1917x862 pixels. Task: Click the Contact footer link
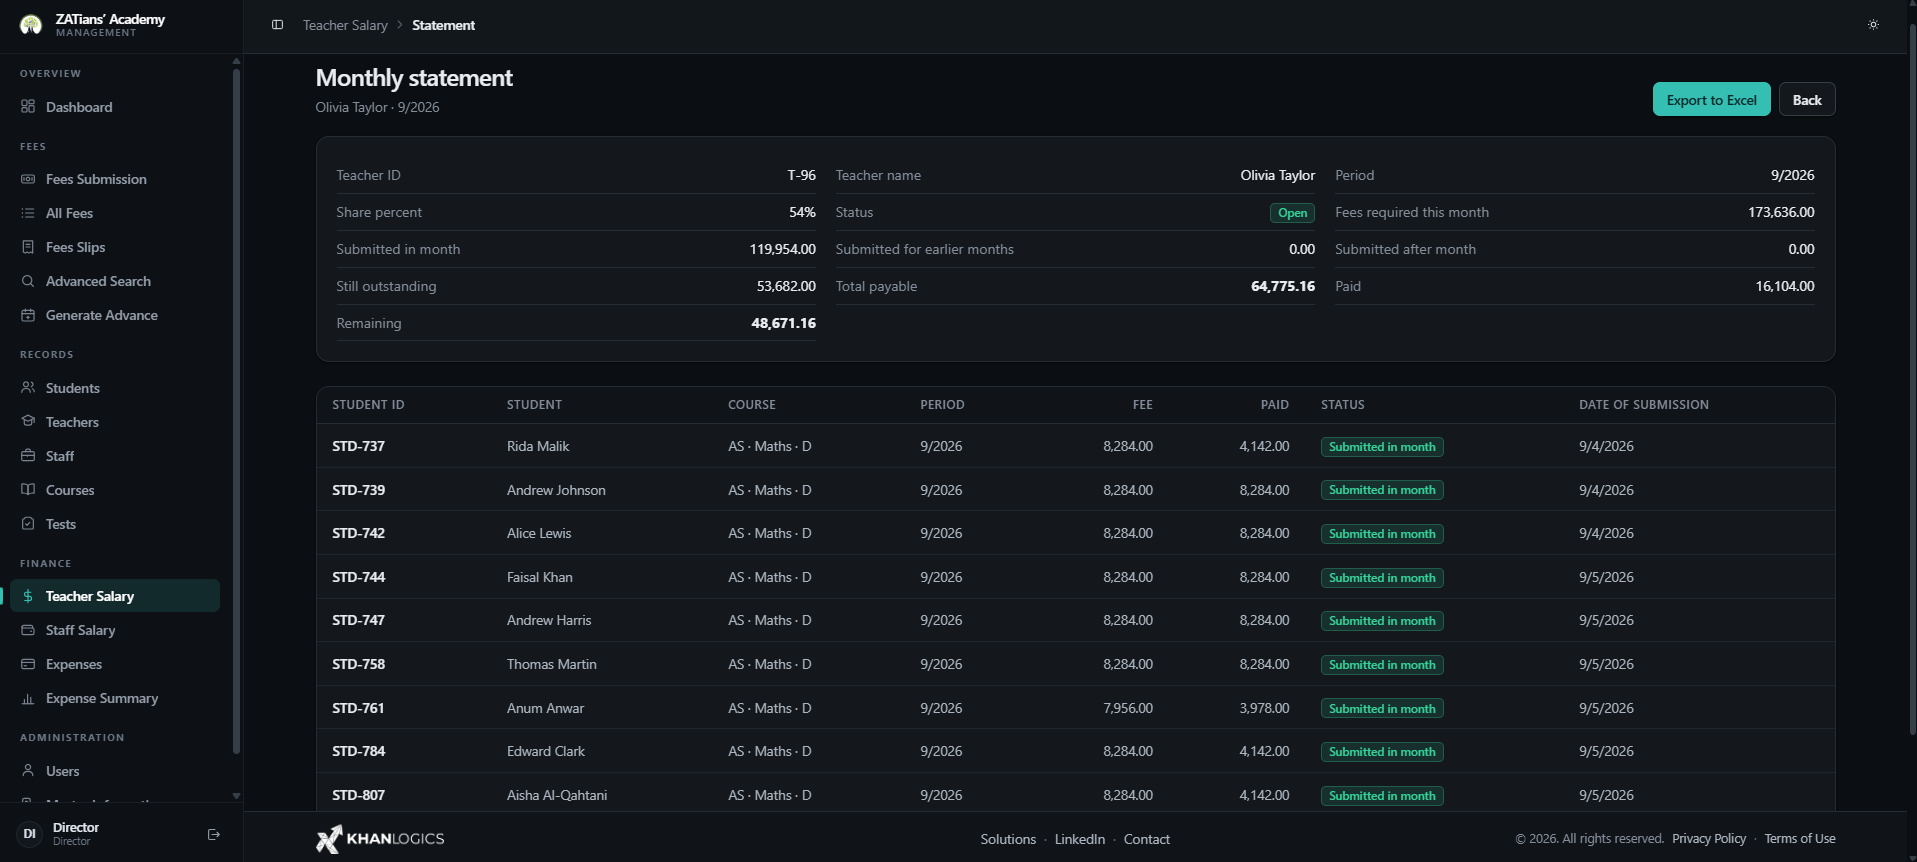(1147, 839)
